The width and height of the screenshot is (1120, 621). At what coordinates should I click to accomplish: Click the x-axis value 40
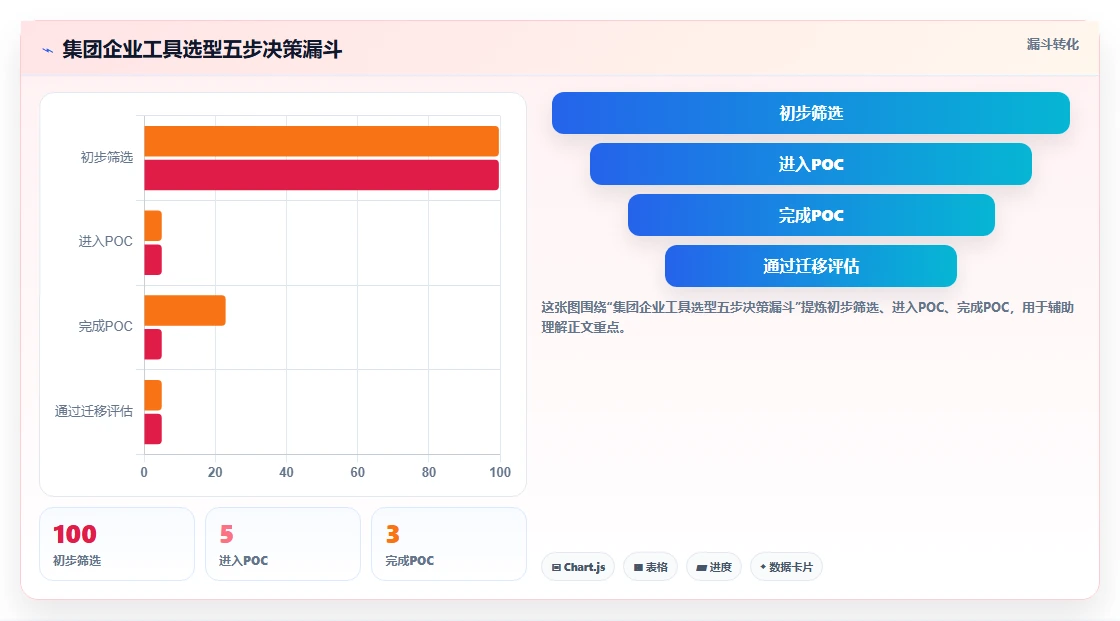[x=286, y=472]
